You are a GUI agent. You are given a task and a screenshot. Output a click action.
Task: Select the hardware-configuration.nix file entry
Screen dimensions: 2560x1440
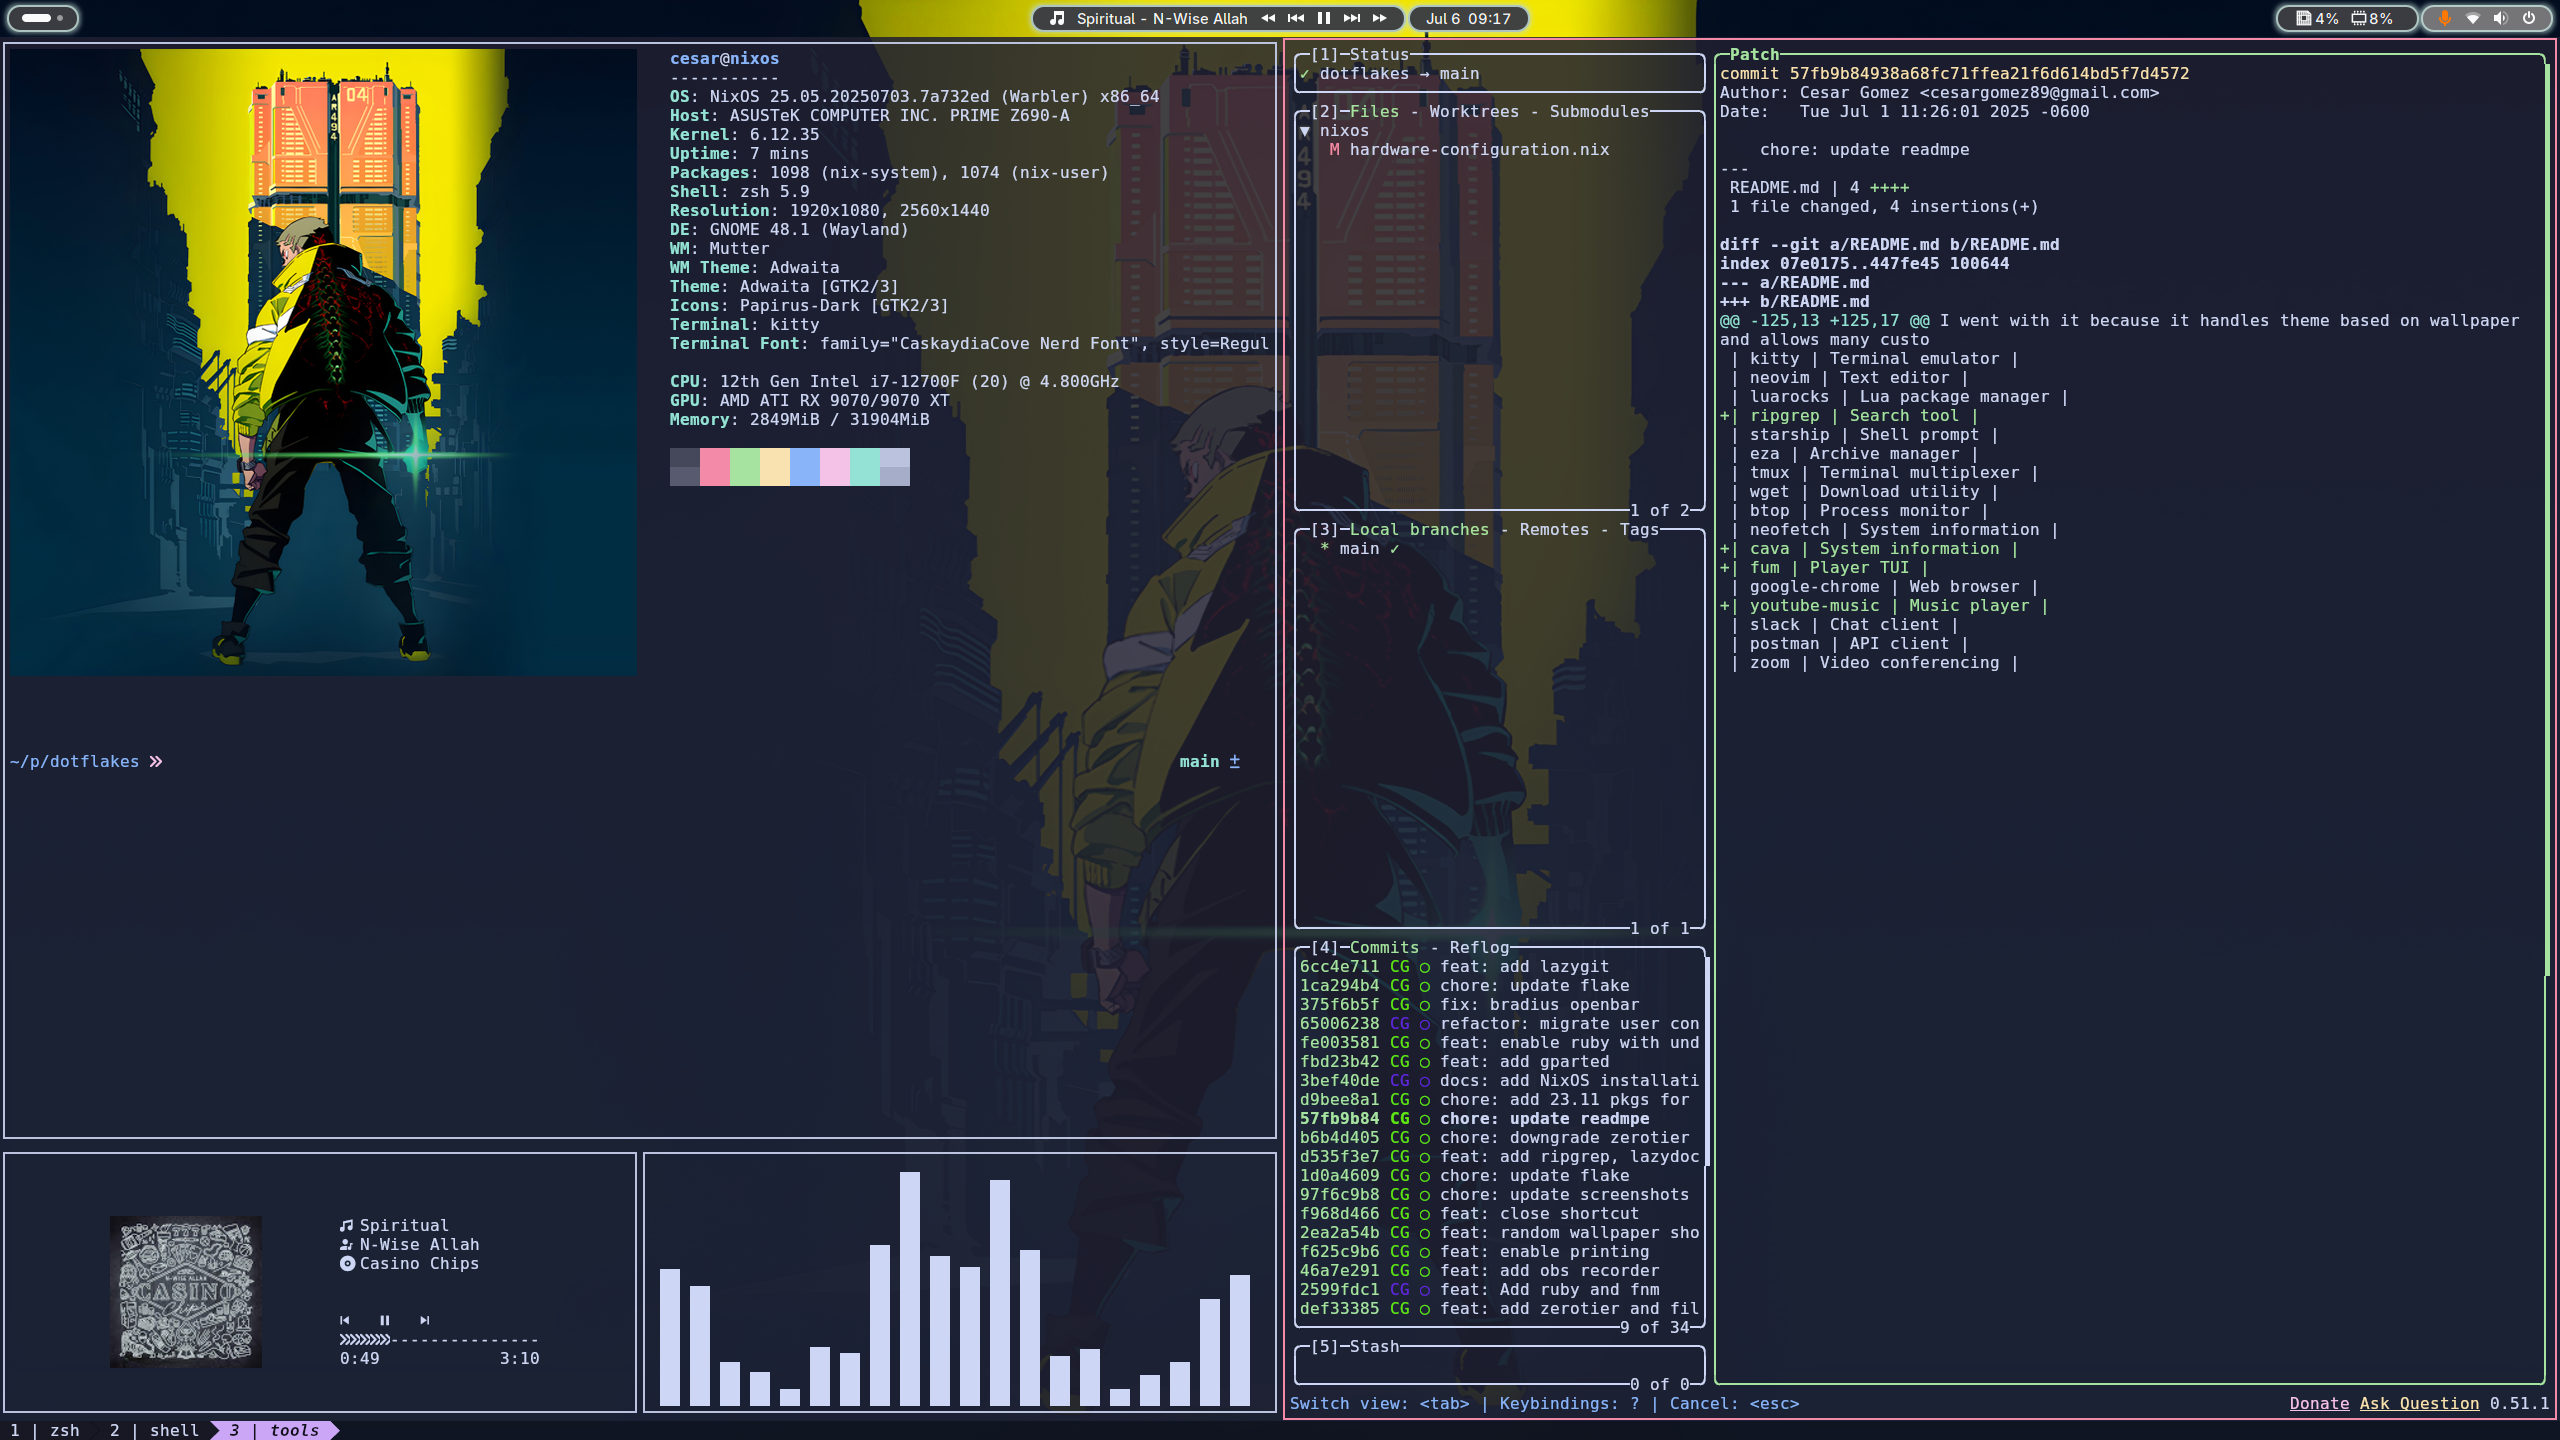pyautogui.click(x=1478, y=150)
